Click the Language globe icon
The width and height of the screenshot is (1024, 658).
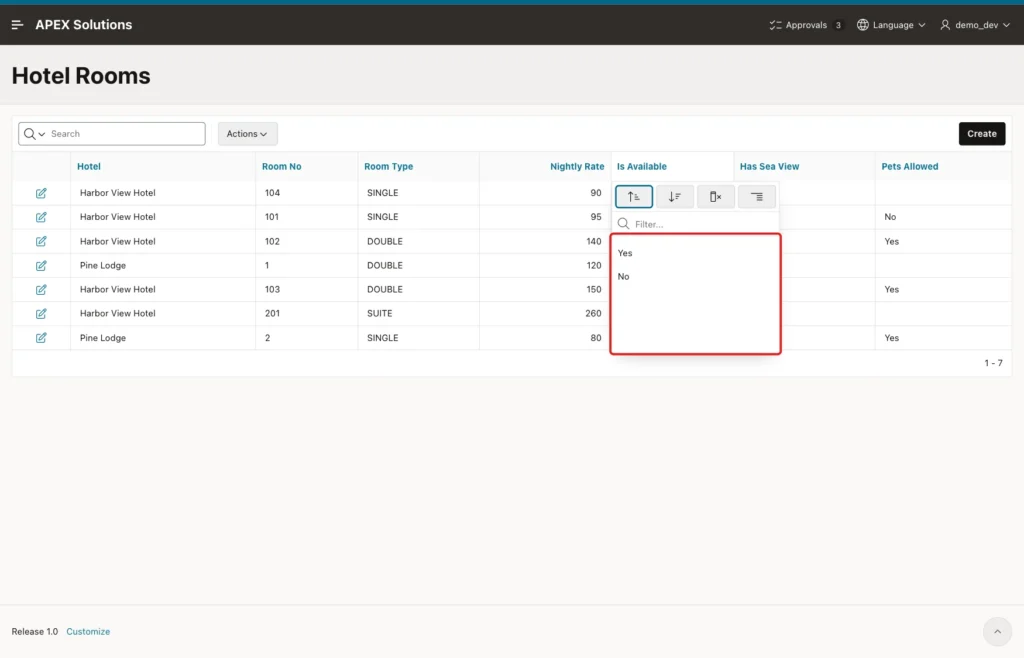pyautogui.click(x=863, y=25)
